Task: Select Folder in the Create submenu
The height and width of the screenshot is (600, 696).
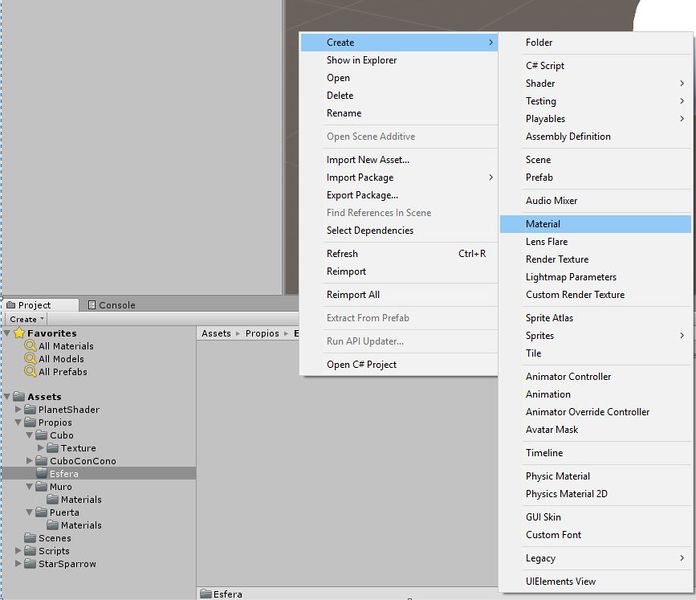Action: coord(595,43)
